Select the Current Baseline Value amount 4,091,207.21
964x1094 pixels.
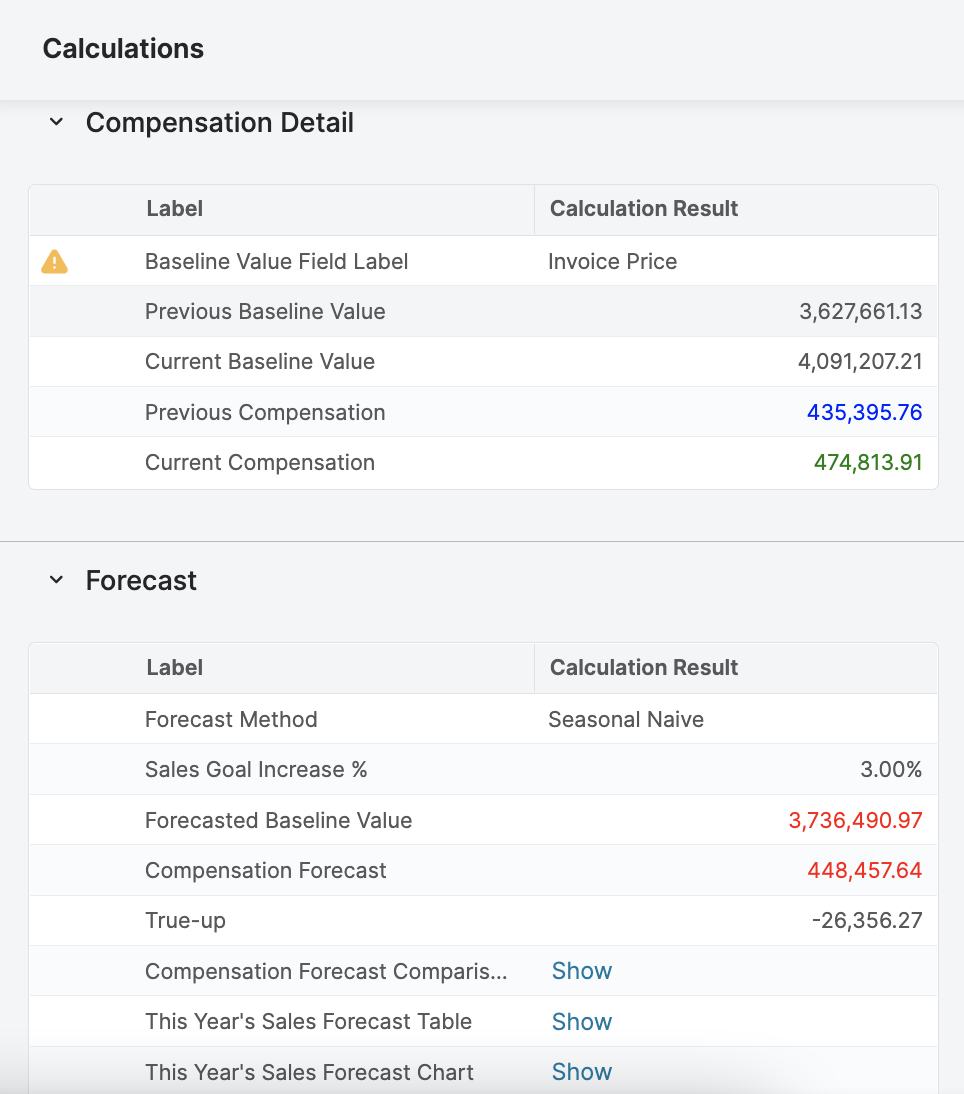pyautogui.click(x=859, y=362)
